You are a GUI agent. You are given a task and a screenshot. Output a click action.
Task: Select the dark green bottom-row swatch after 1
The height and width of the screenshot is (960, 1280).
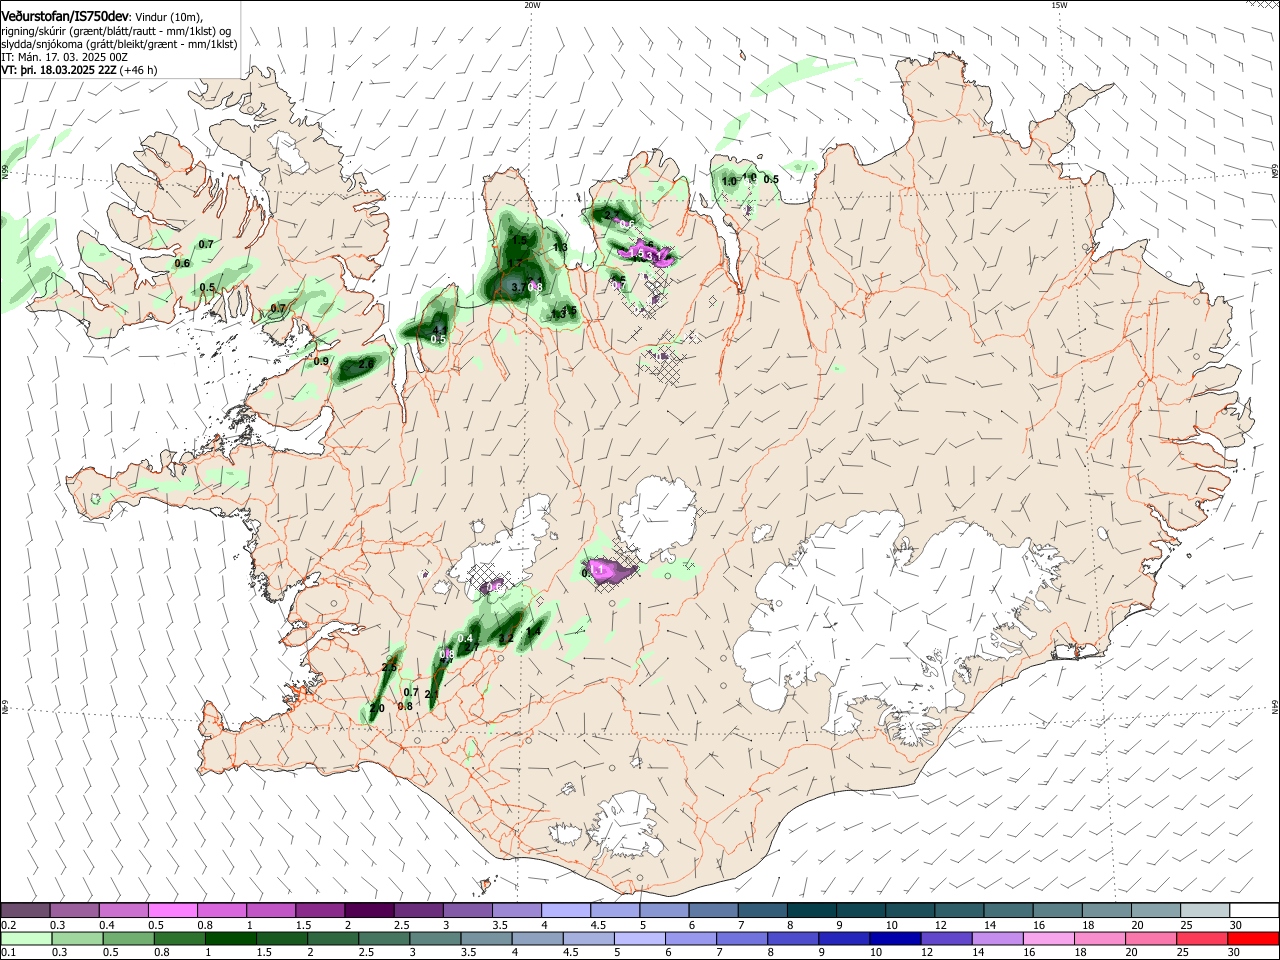[x=231, y=938]
